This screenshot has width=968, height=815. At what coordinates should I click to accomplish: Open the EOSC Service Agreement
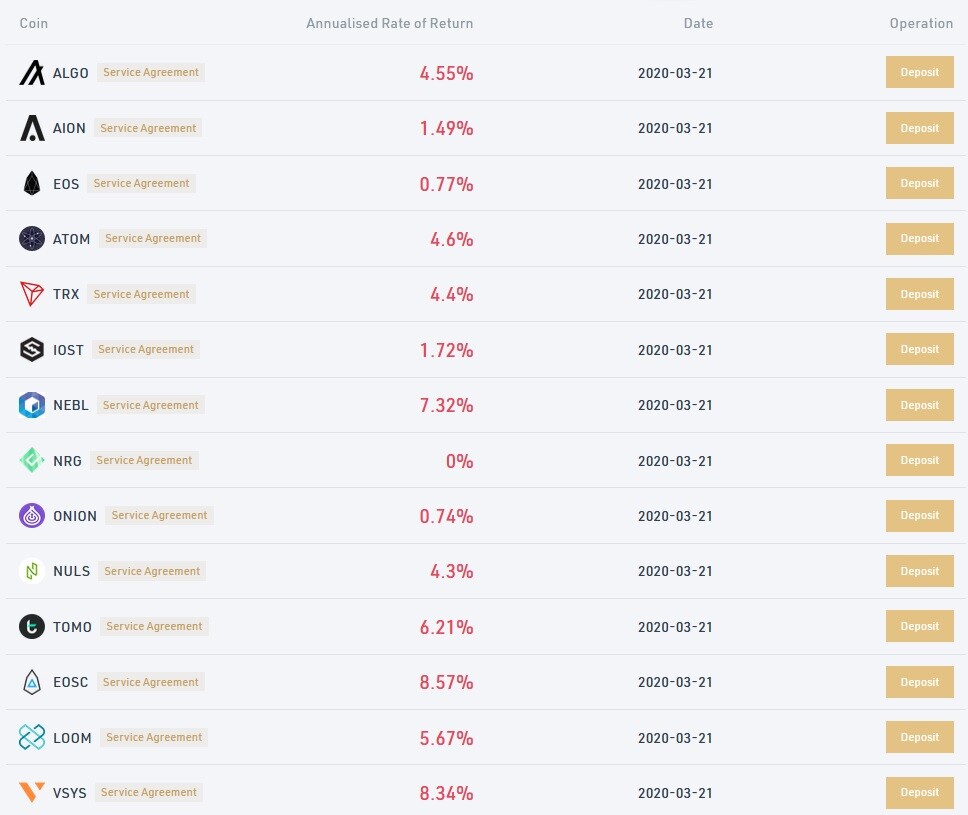pos(151,682)
